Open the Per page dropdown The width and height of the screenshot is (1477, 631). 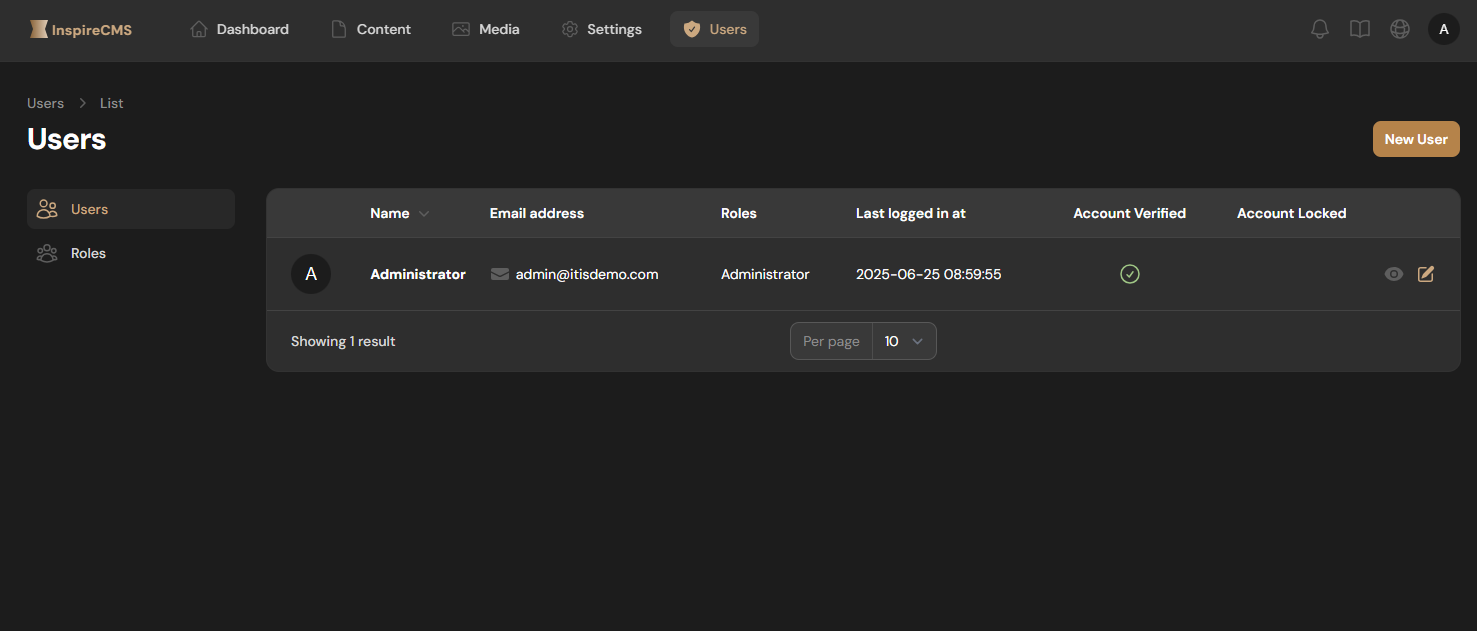[x=904, y=341]
